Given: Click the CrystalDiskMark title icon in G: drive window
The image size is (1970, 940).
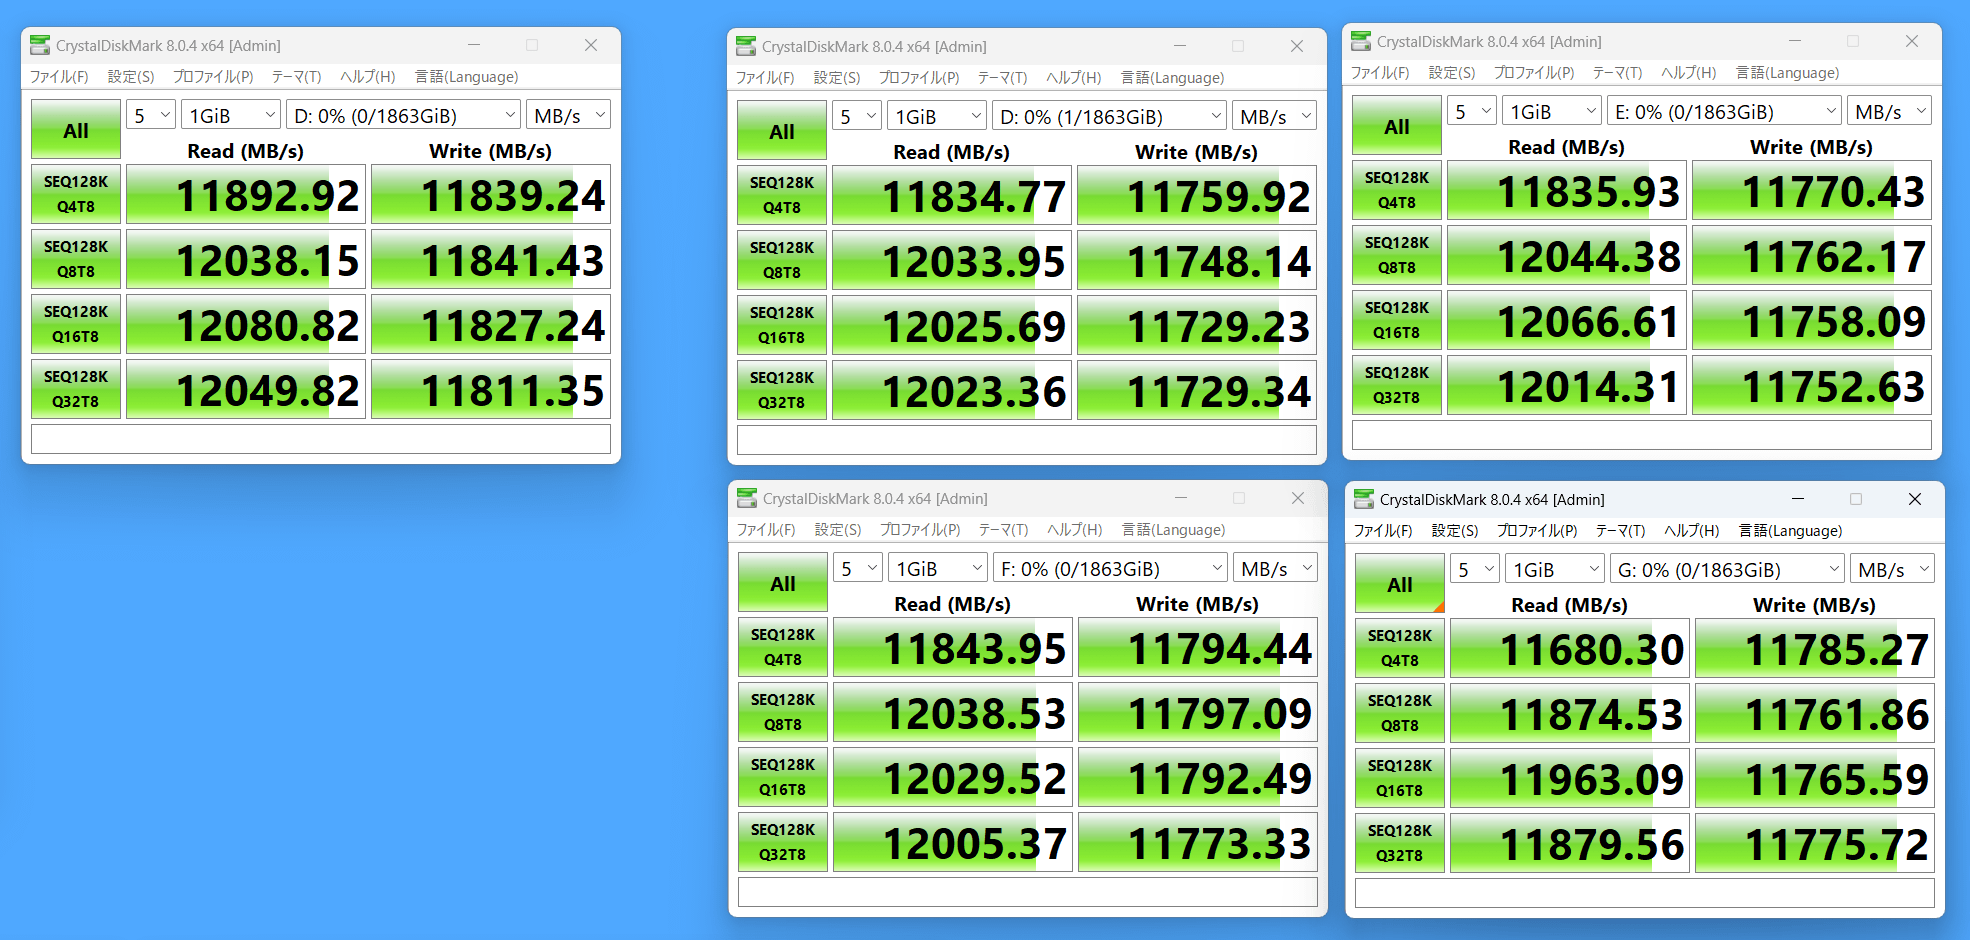Looking at the screenshot, I should 1363,499.
